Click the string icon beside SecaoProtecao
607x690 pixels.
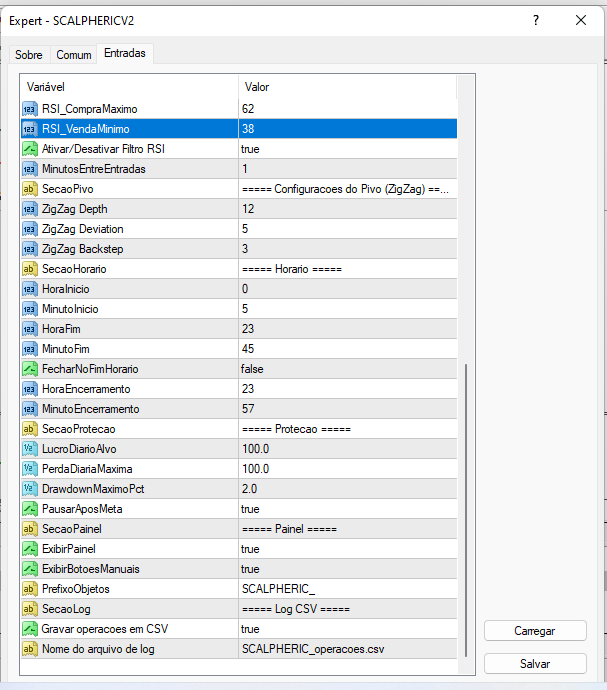(29, 429)
